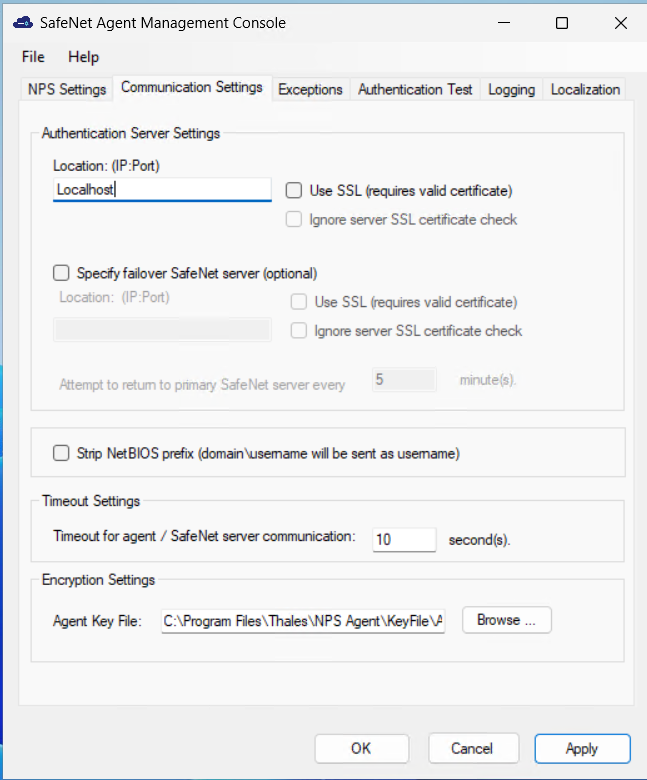647x780 pixels.
Task: Open the Help menu
Action: coord(84,57)
